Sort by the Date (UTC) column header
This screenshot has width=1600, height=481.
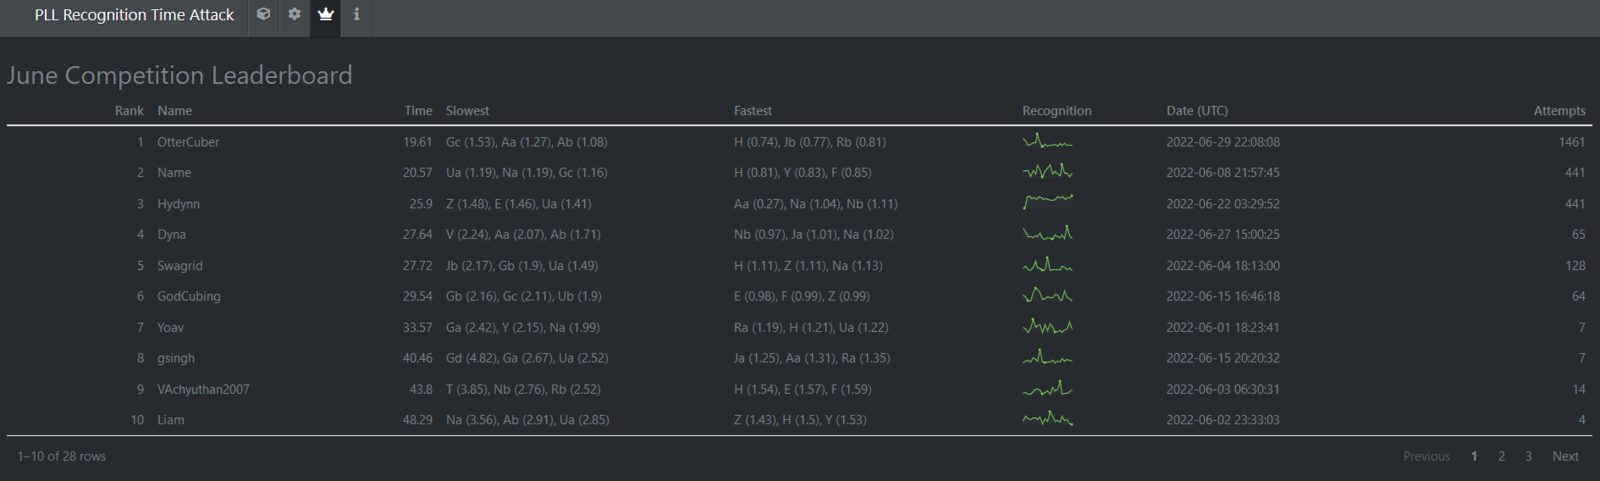click(x=1197, y=111)
